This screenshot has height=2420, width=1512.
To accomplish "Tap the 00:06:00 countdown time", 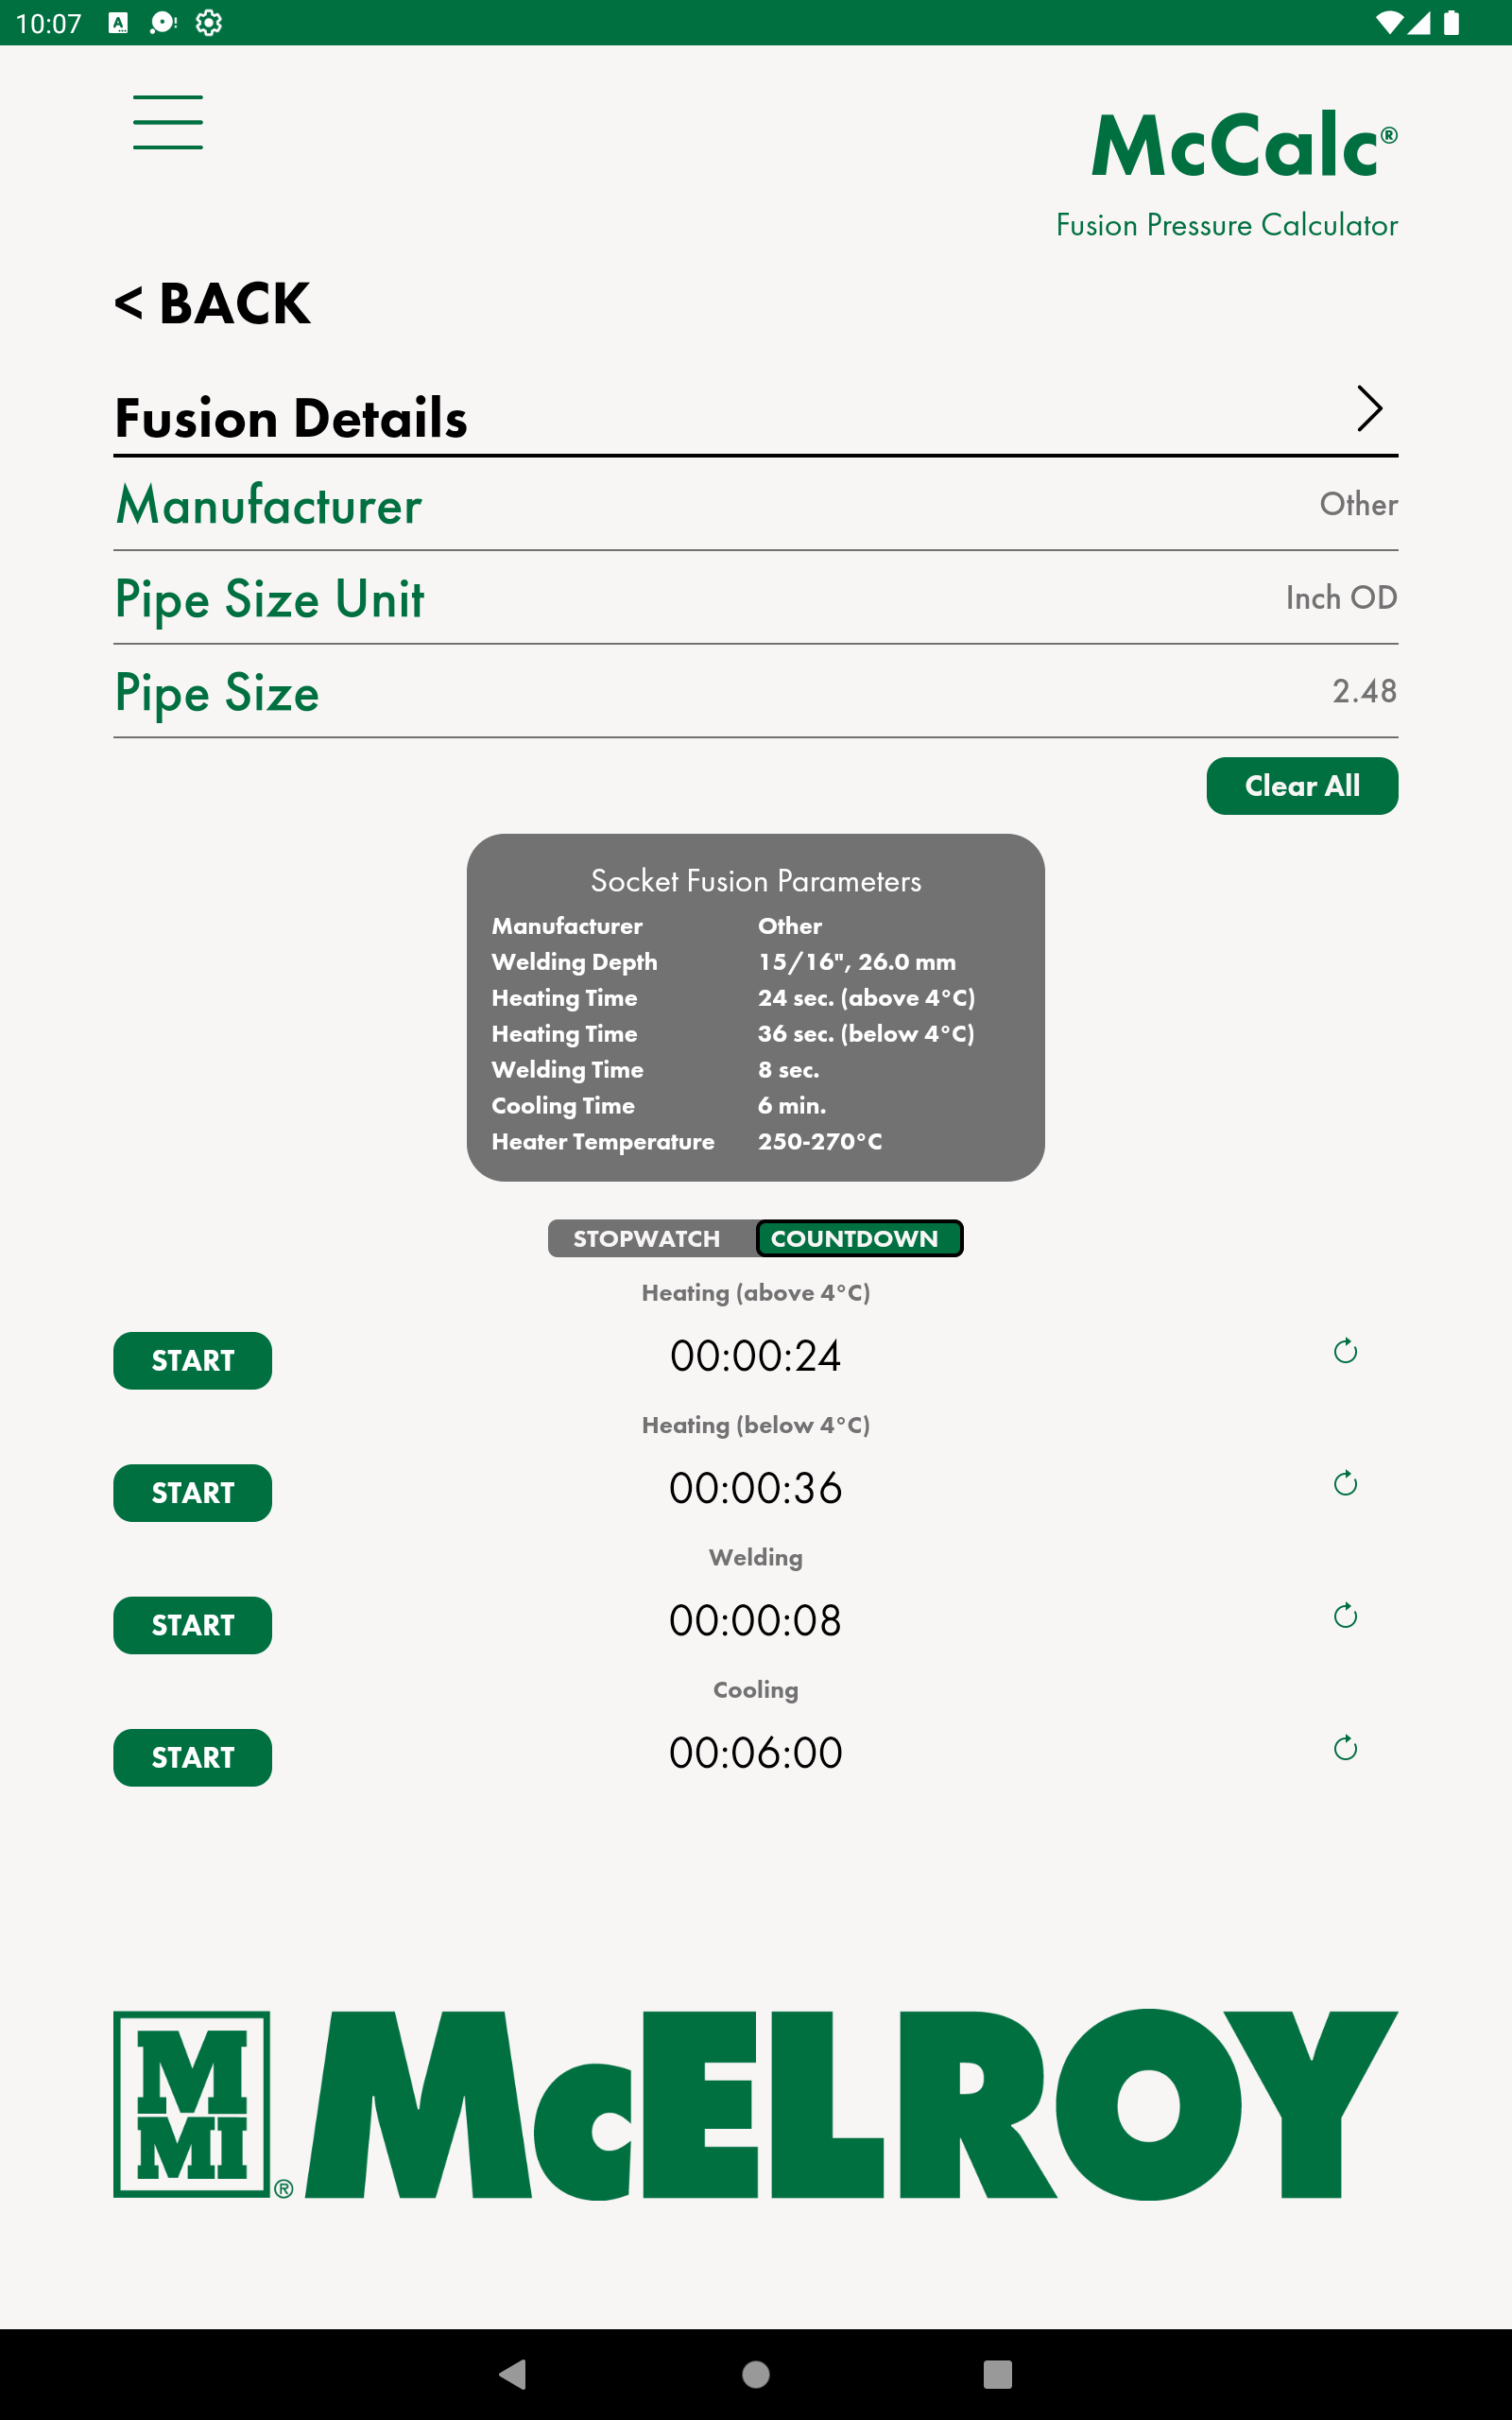I will tap(756, 1753).
